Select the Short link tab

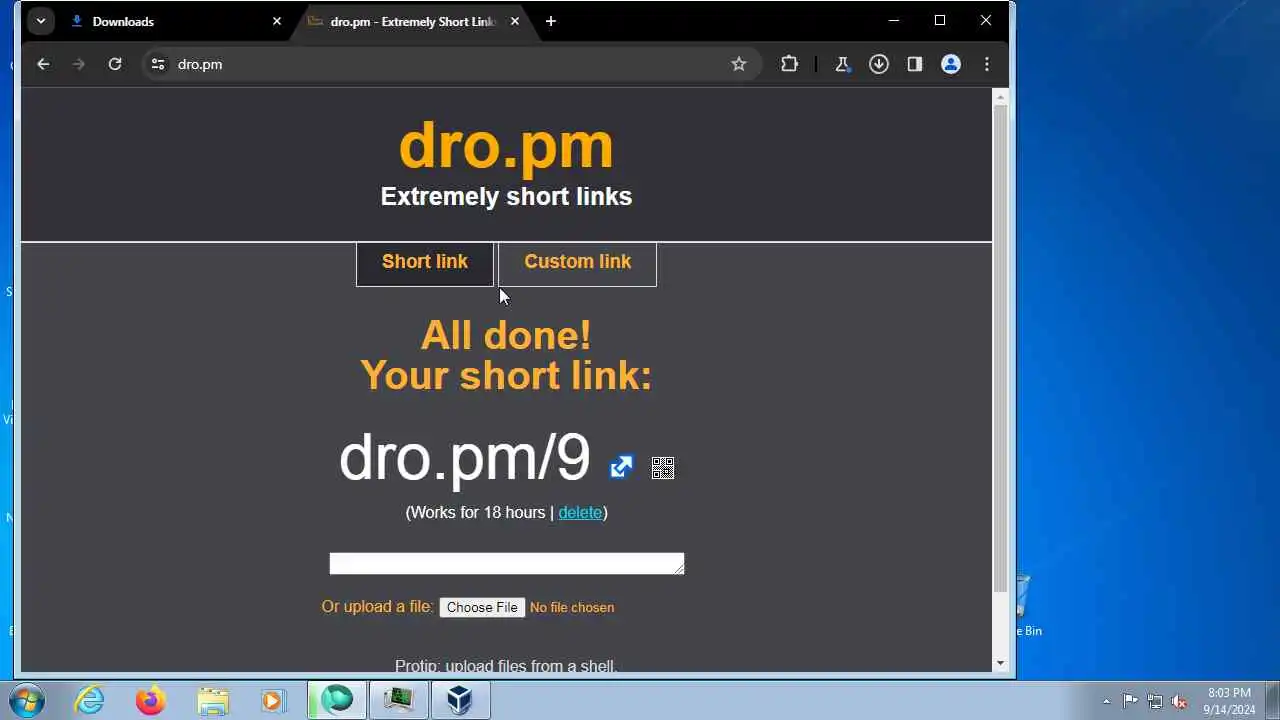coord(425,263)
